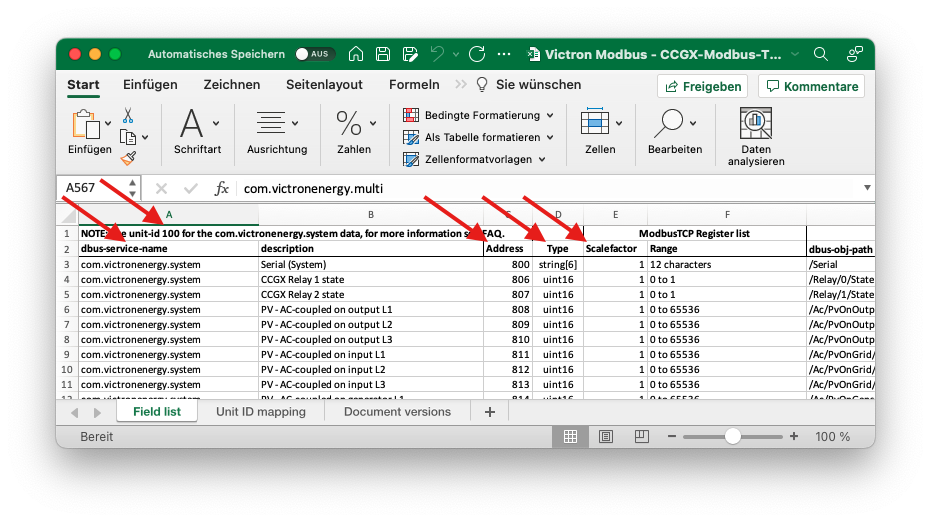
Task: Click the Copy icon
Action: point(128,137)
